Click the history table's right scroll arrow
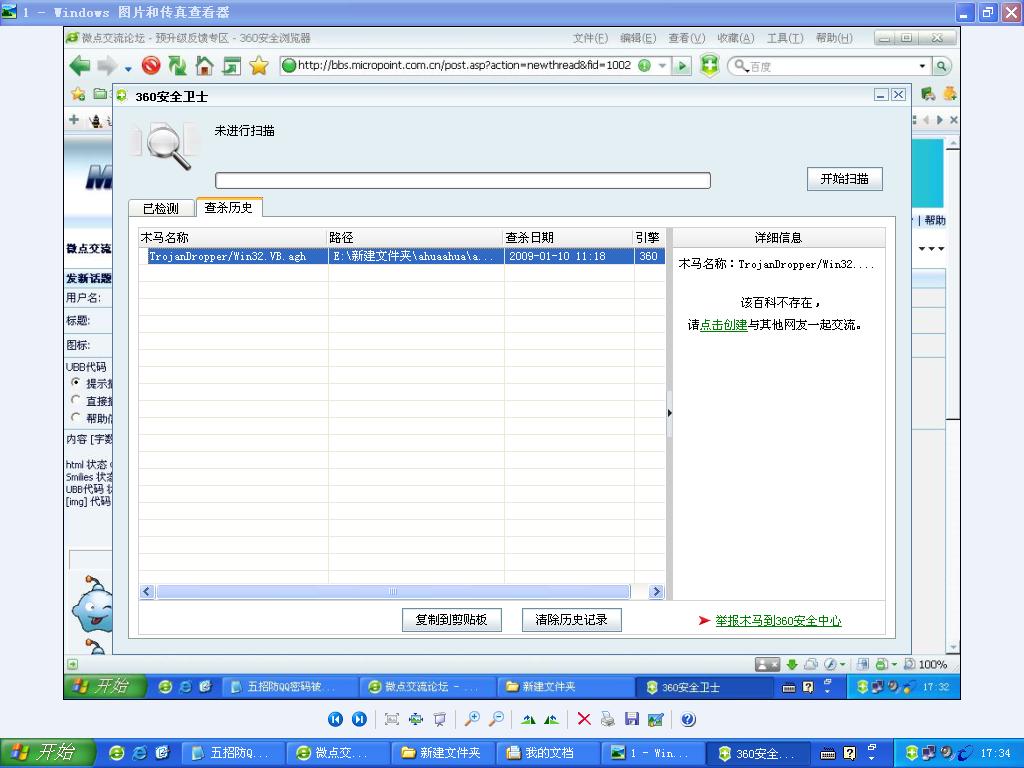This screenshot has height=768, width=1024. [656, 592]
